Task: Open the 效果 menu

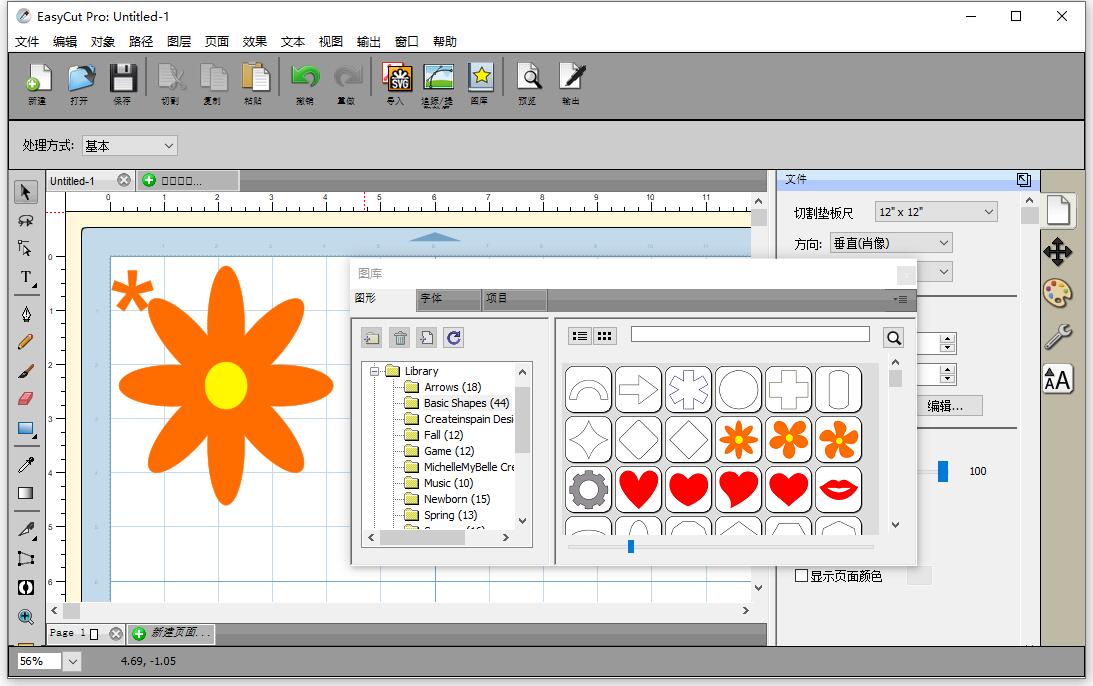Action: [x=254, y=41]
